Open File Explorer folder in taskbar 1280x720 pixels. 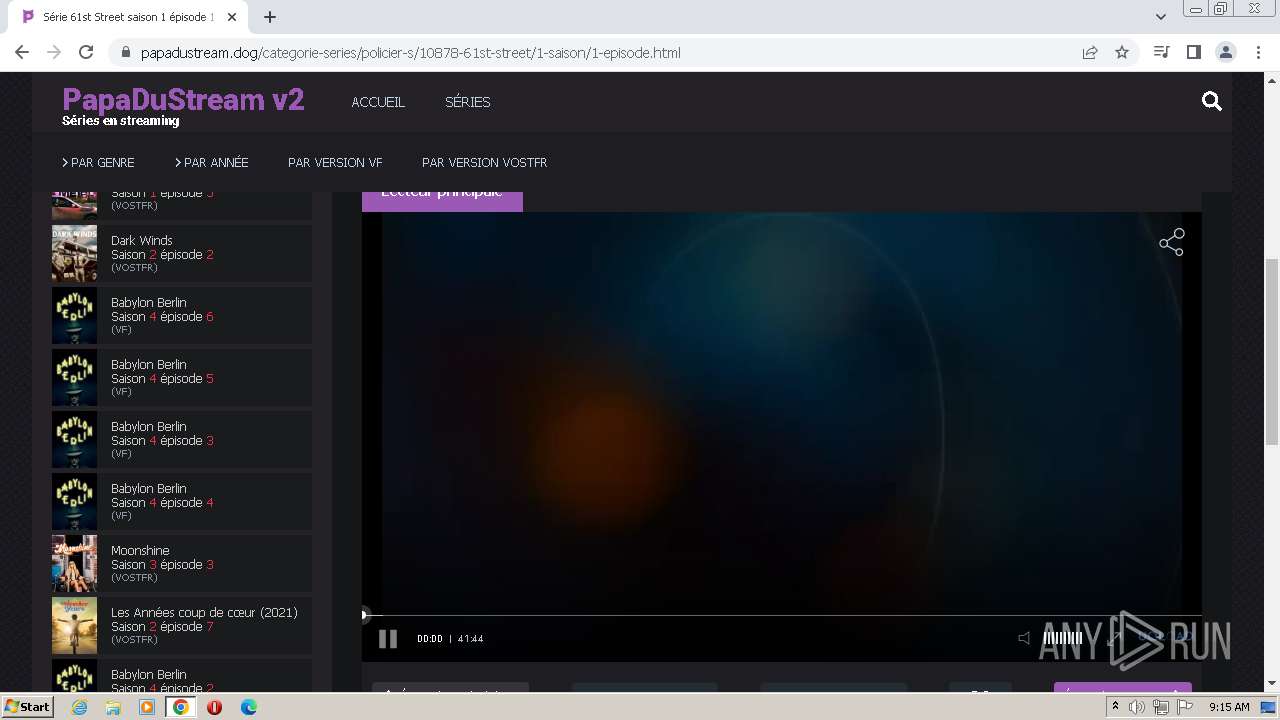point(113,707)
